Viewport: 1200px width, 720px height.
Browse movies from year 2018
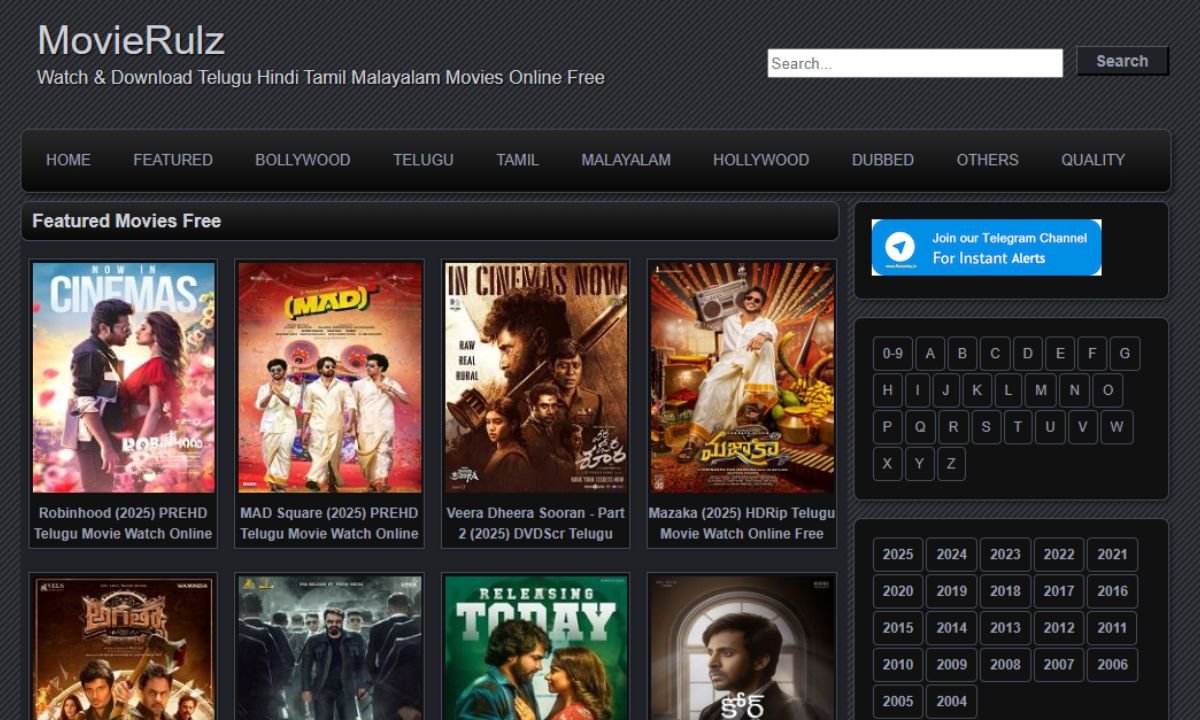(x=1005, y=591)
